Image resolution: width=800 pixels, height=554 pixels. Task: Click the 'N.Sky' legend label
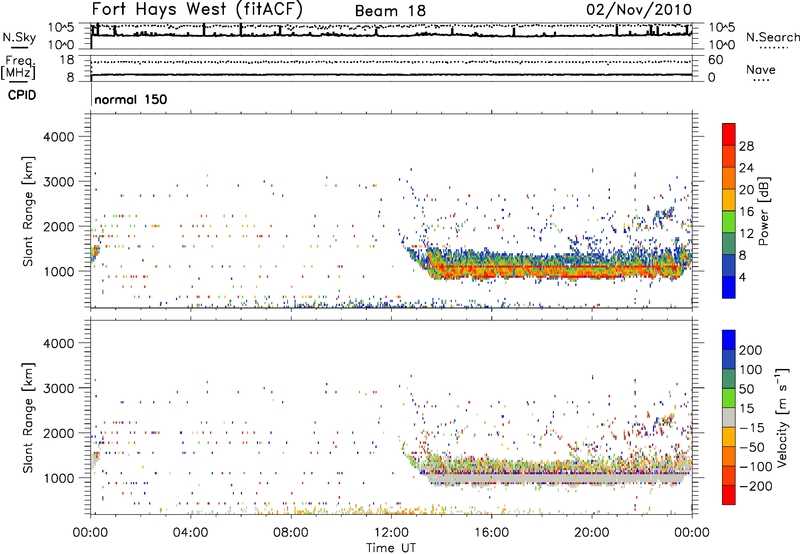pyautogui.click(x=19, y=37)
